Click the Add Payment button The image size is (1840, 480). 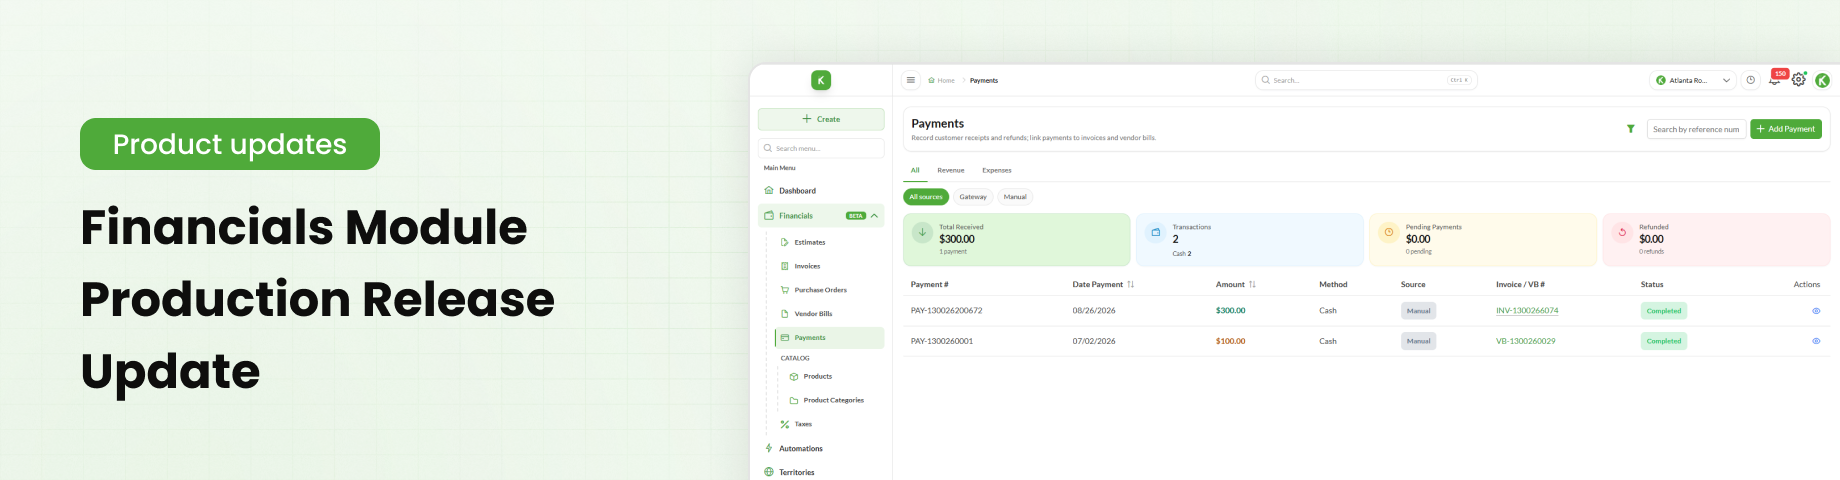(1786, 129)
